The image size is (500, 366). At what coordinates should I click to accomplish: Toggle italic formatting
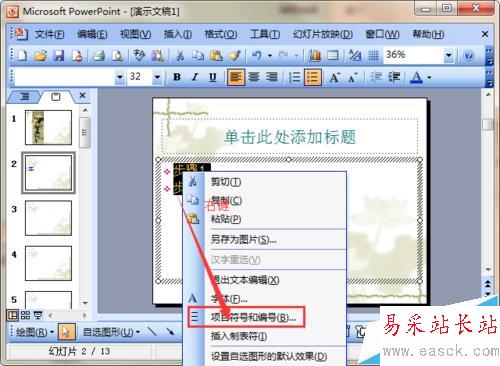point(195,77)
